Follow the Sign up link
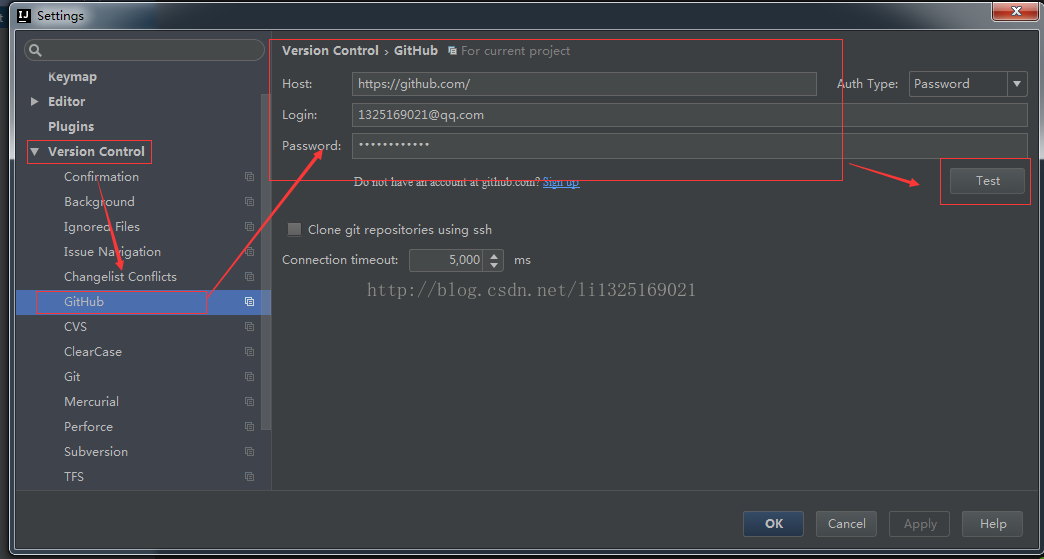 561,182
